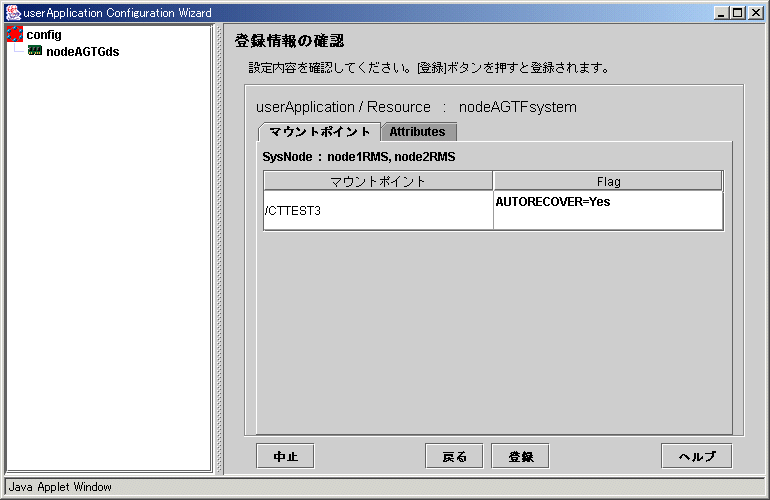Switch to the Attributes tab

click(418, 132)
